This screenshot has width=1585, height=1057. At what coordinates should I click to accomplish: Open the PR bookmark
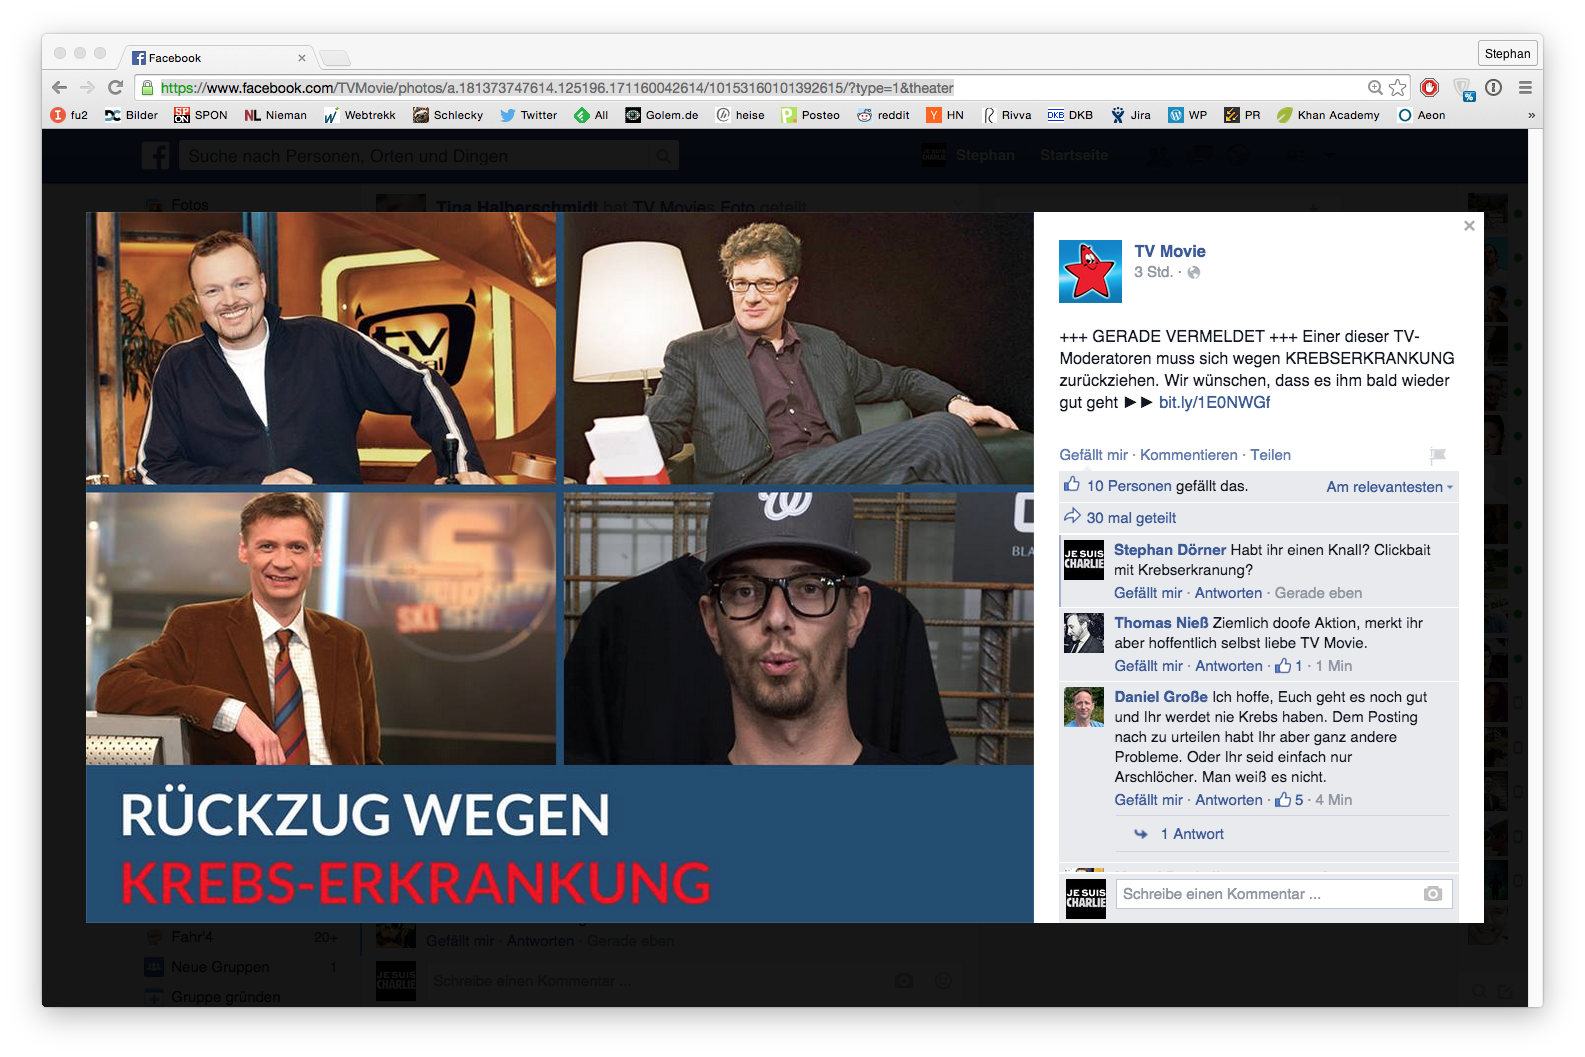(1242, 115)
